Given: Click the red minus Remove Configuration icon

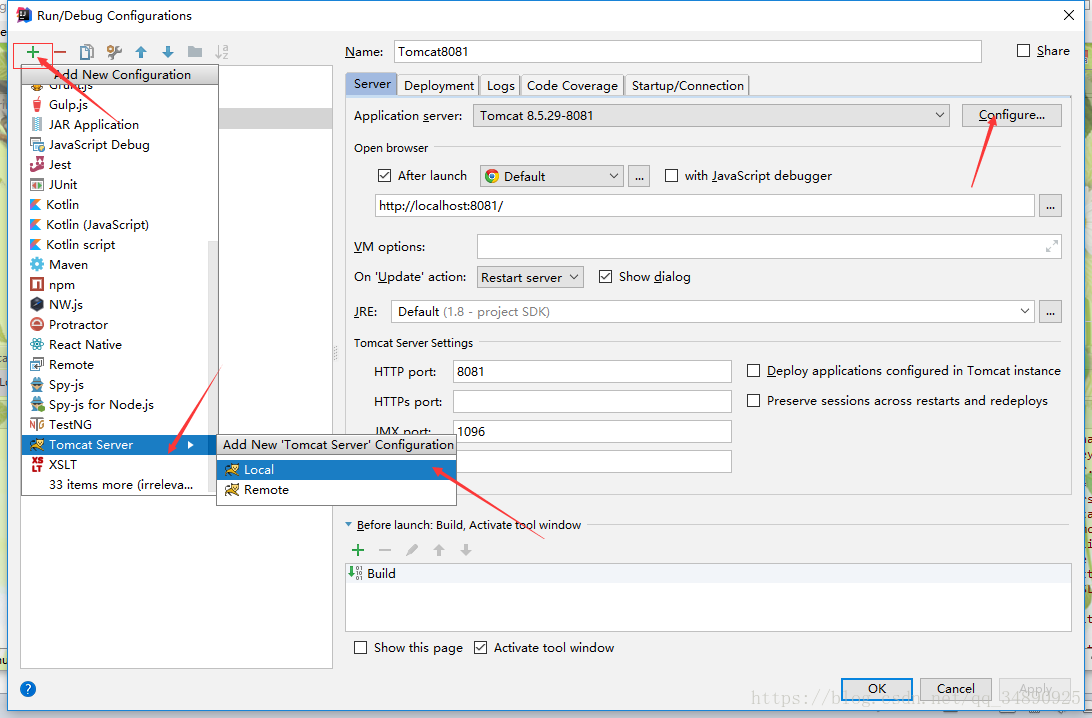Looking at the screenshot, I should [60, 52].
